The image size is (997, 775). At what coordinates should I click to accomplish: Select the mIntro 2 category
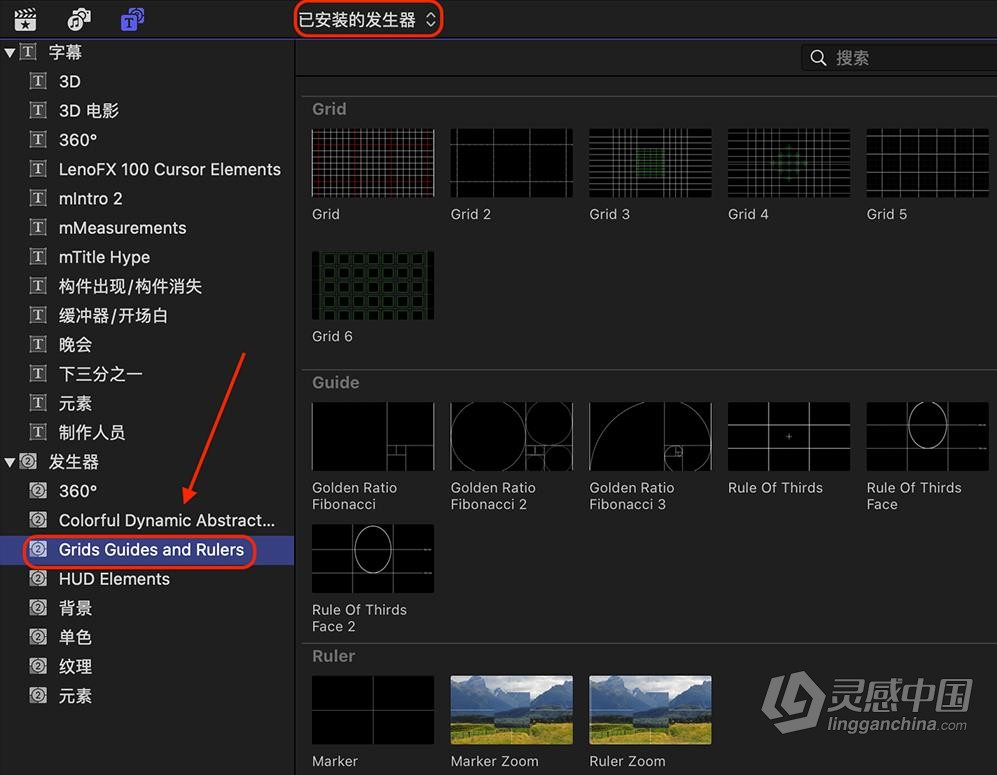[x=90, y=198]
